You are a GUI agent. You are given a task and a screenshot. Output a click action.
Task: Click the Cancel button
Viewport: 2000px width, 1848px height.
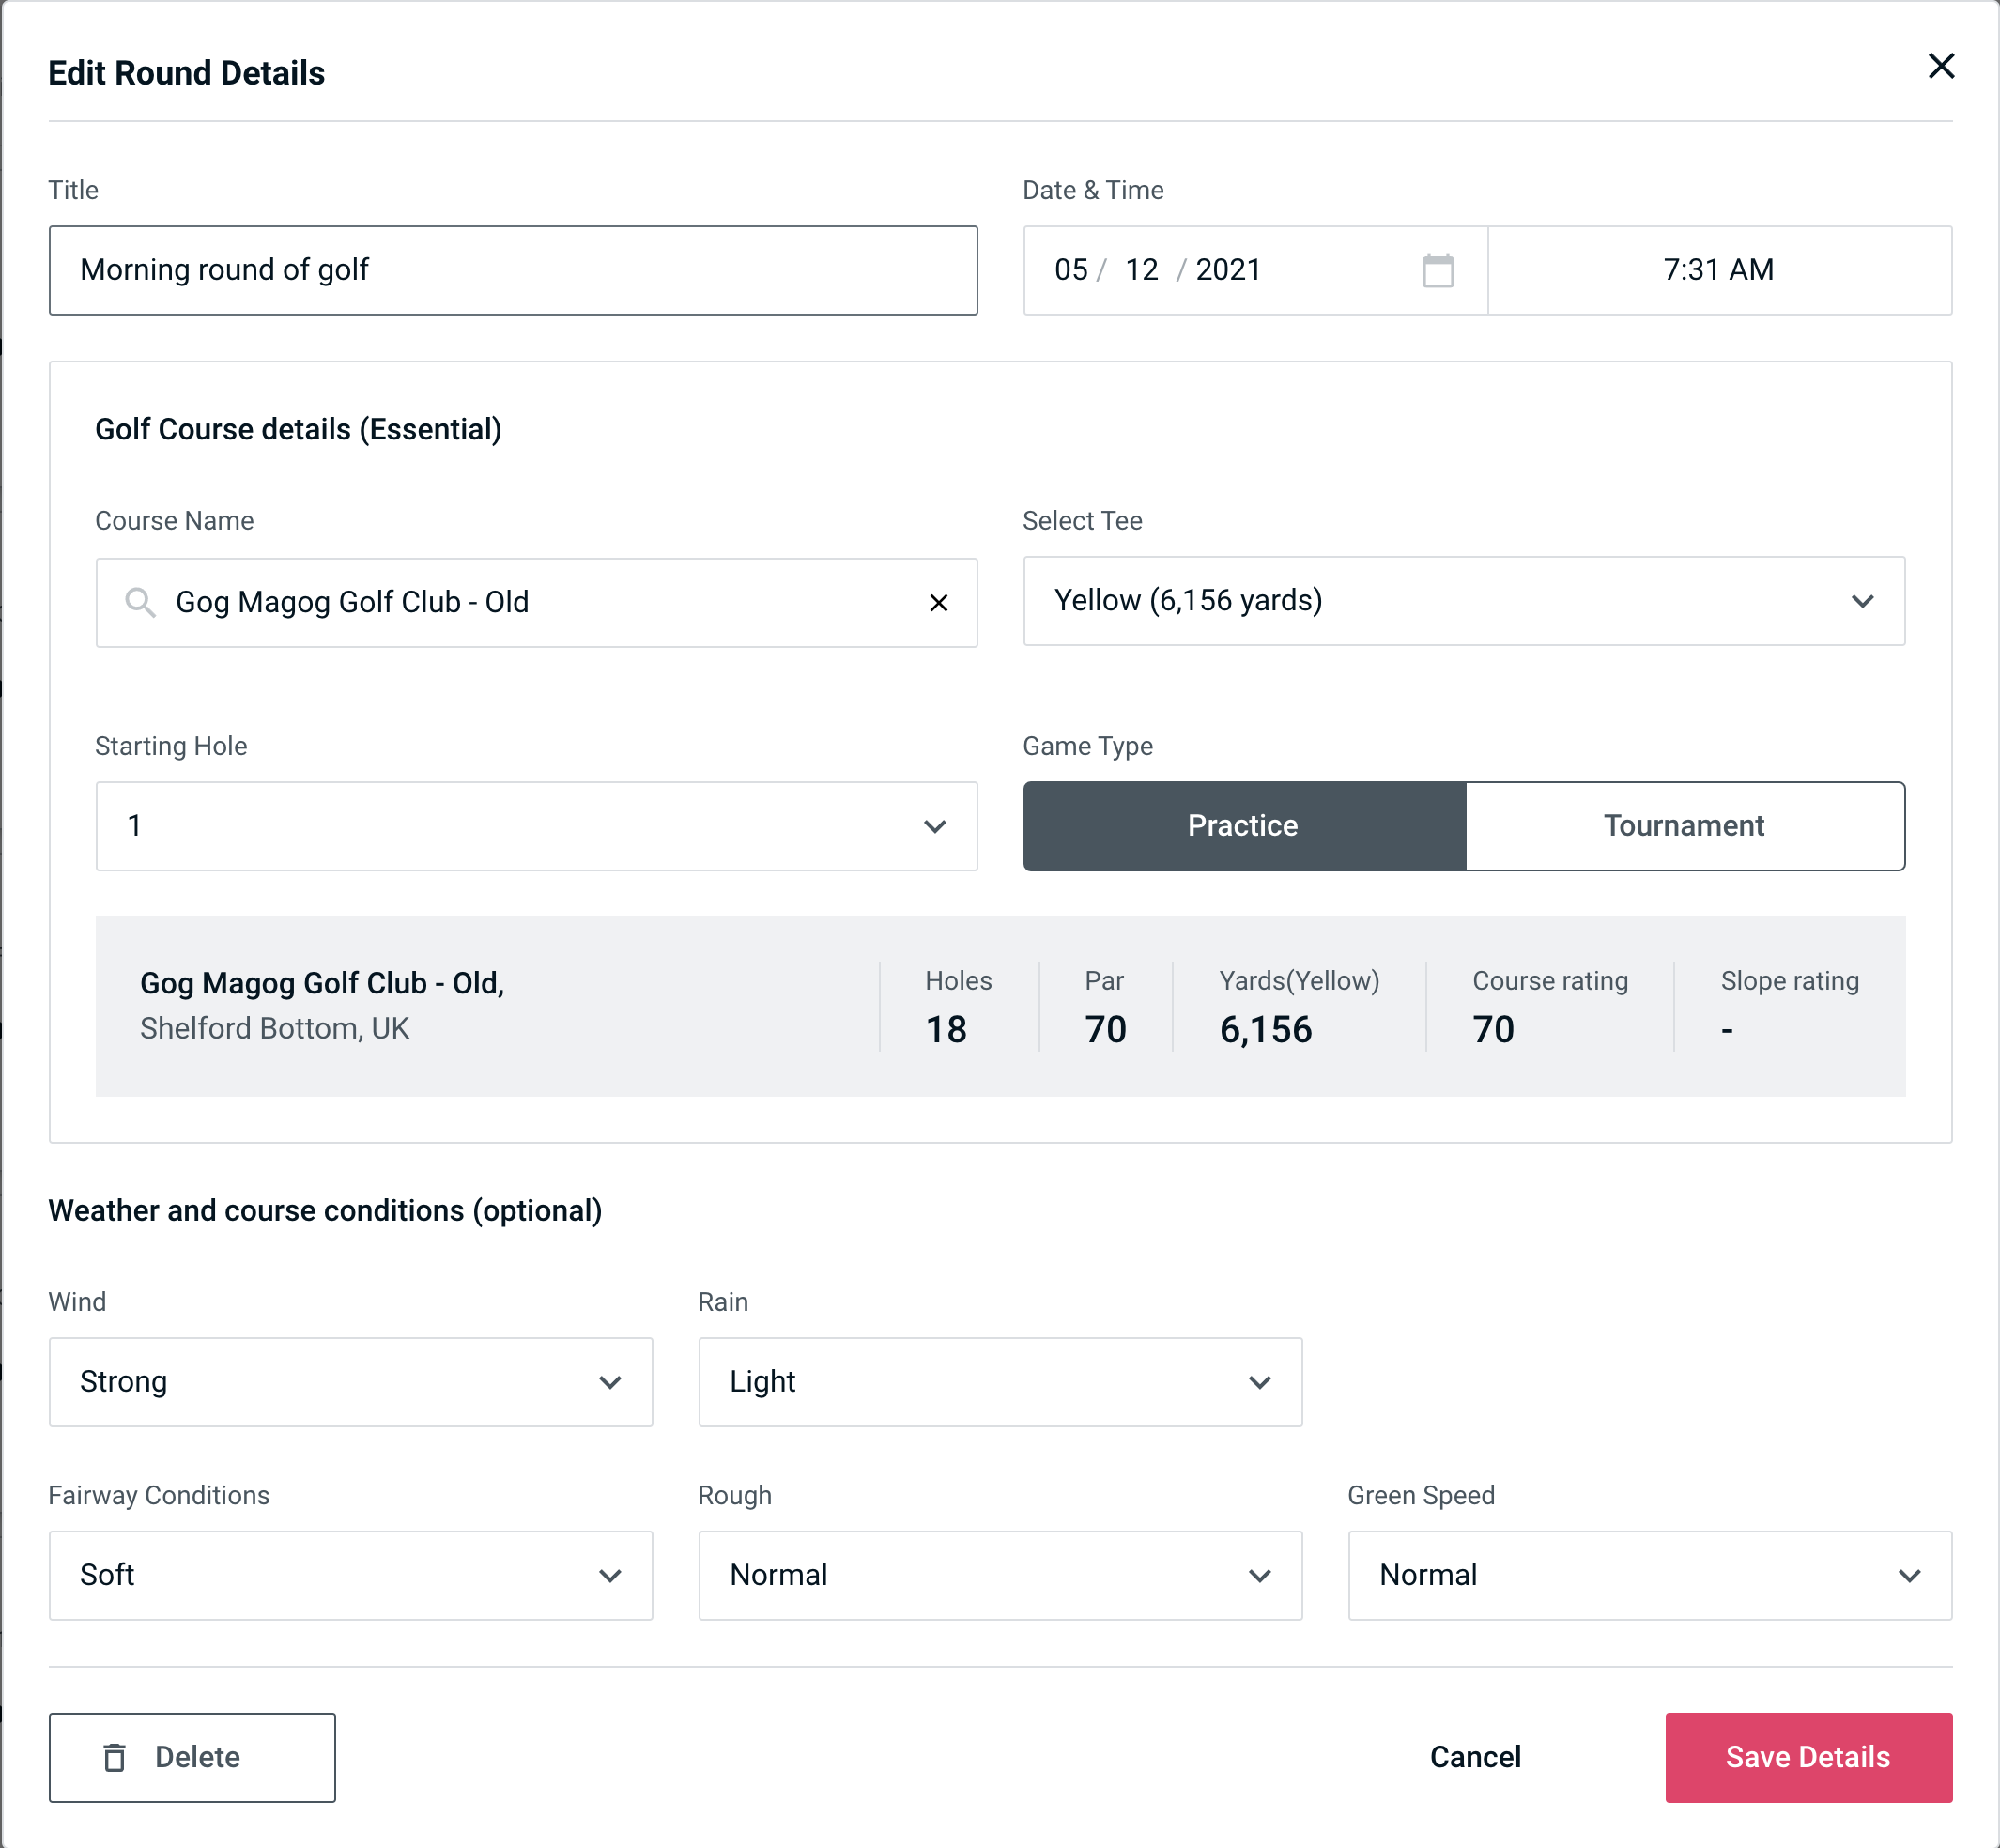coord(1472,1758)
